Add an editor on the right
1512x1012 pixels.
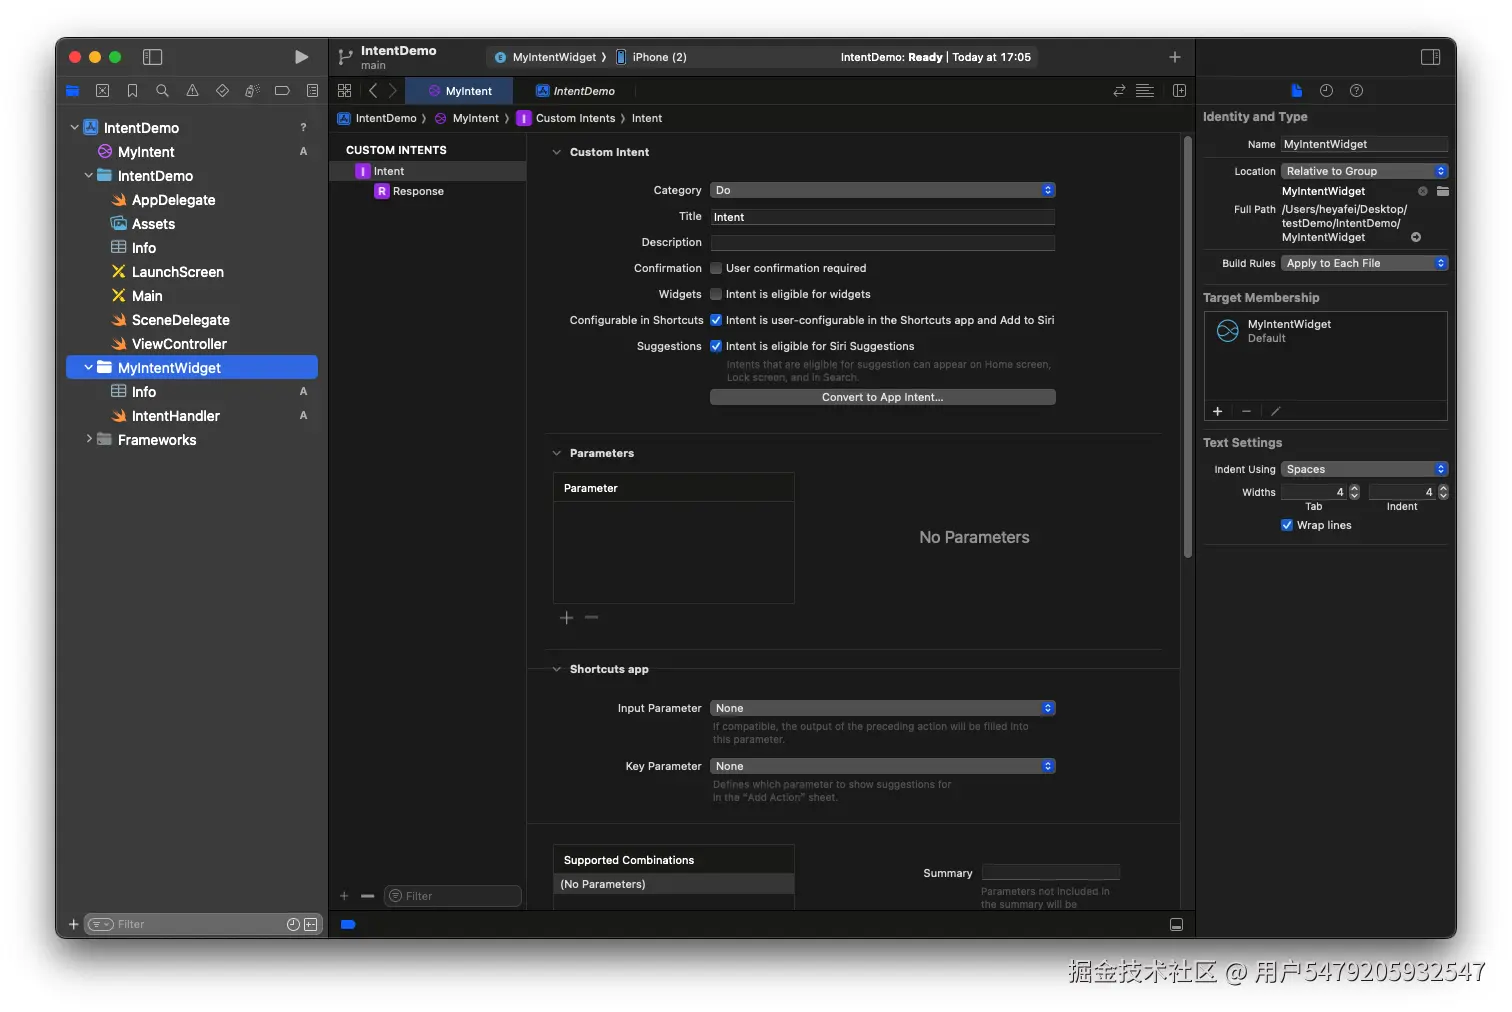pos(1179,91)
